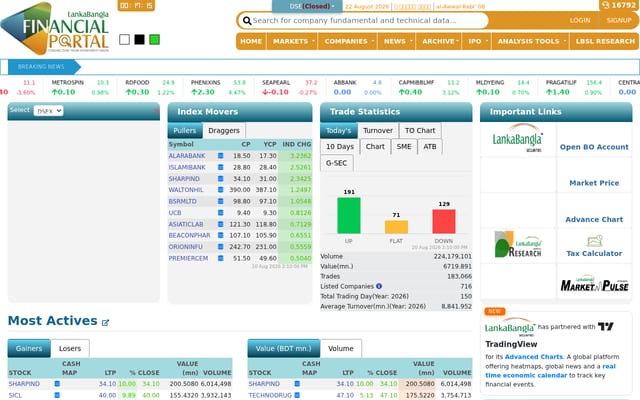Expand the ARCHIVE menu
Screen dimensions: 640x400
(x=439, y=41)
